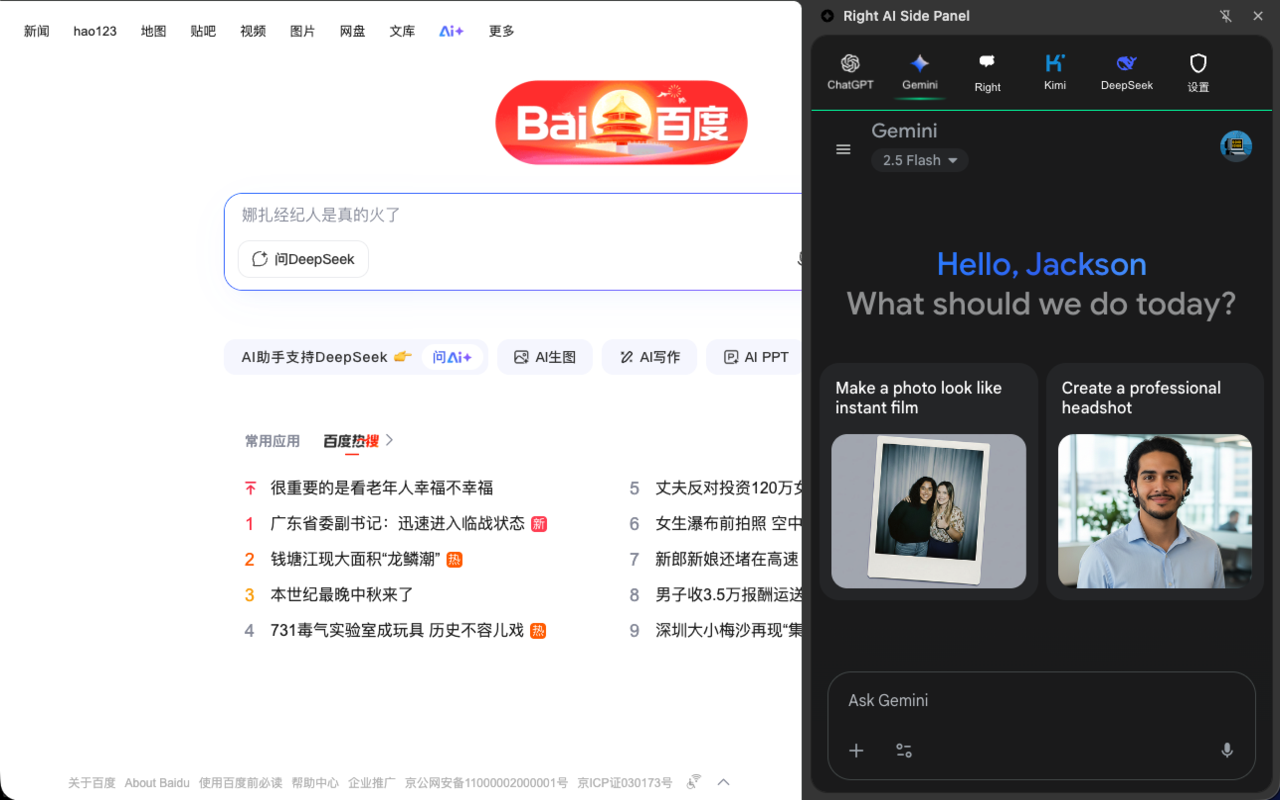
Task: Close the Right AI Side Panel
Action: [x=1258, y=16]
